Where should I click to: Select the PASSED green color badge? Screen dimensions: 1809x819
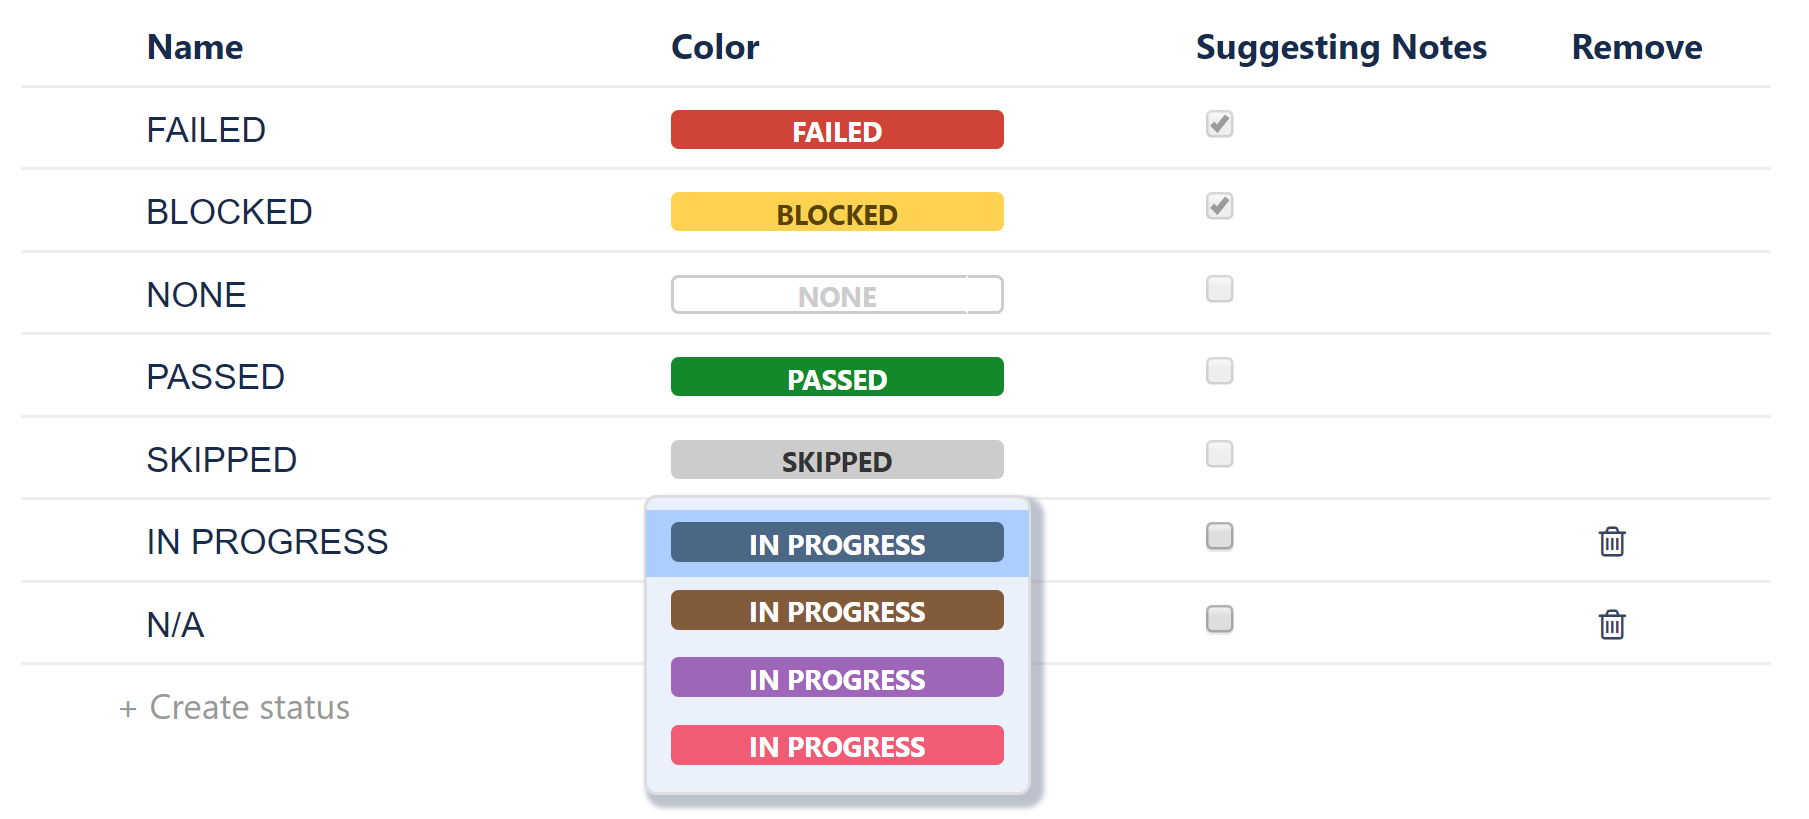click(x=837, y=377)
